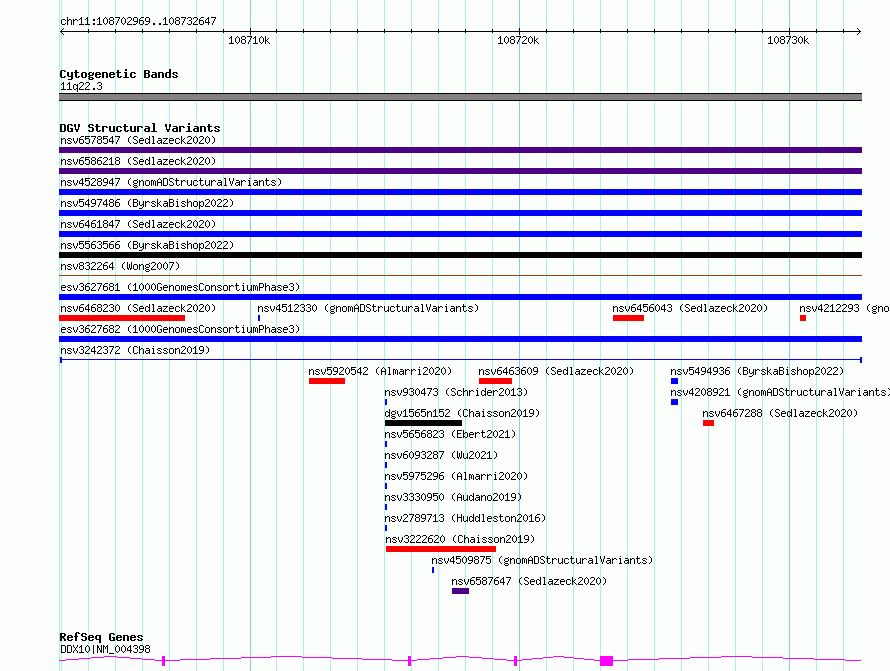Viewport: 890px width, 671px height.
Task: Select small red marker under nsv4212293
Action: click(x=803, y=318)
